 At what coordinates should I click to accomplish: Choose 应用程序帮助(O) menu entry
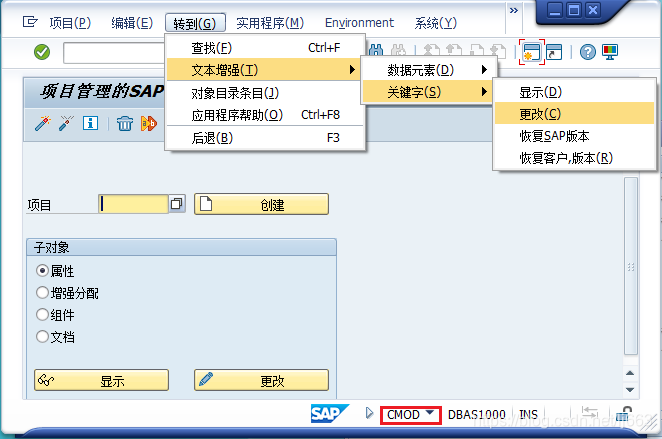coord(265,115)
